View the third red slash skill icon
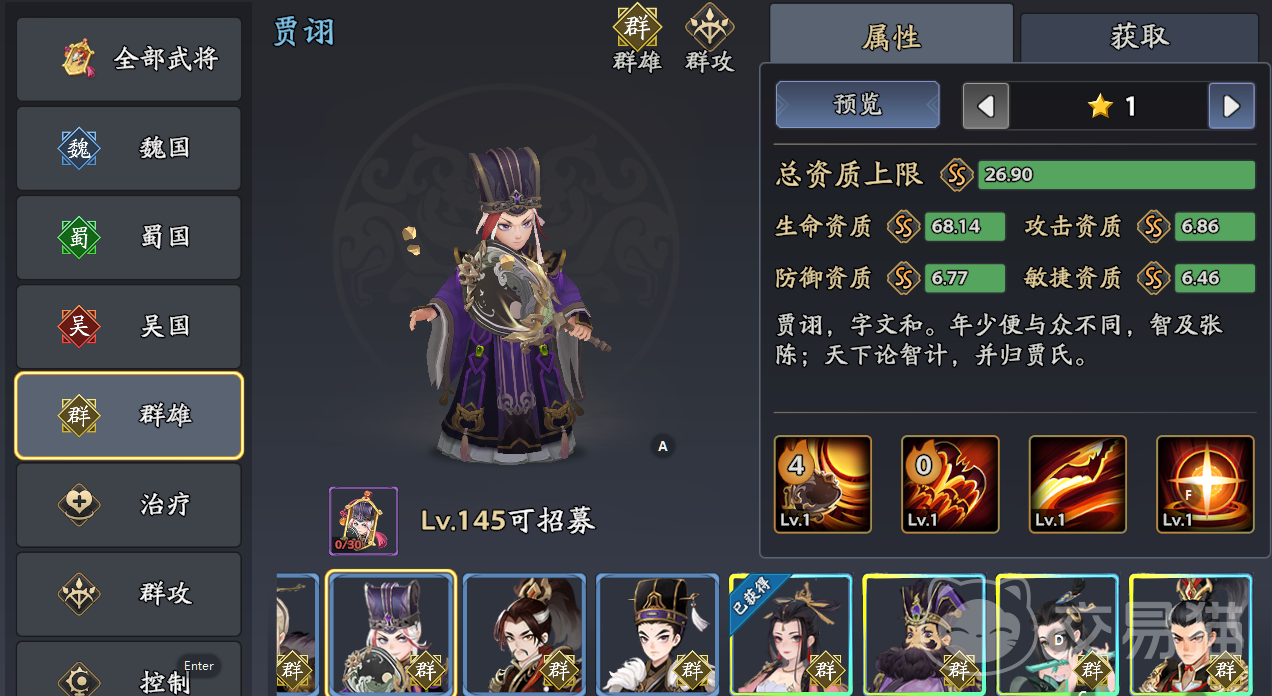 click(x=1078, y=484)
